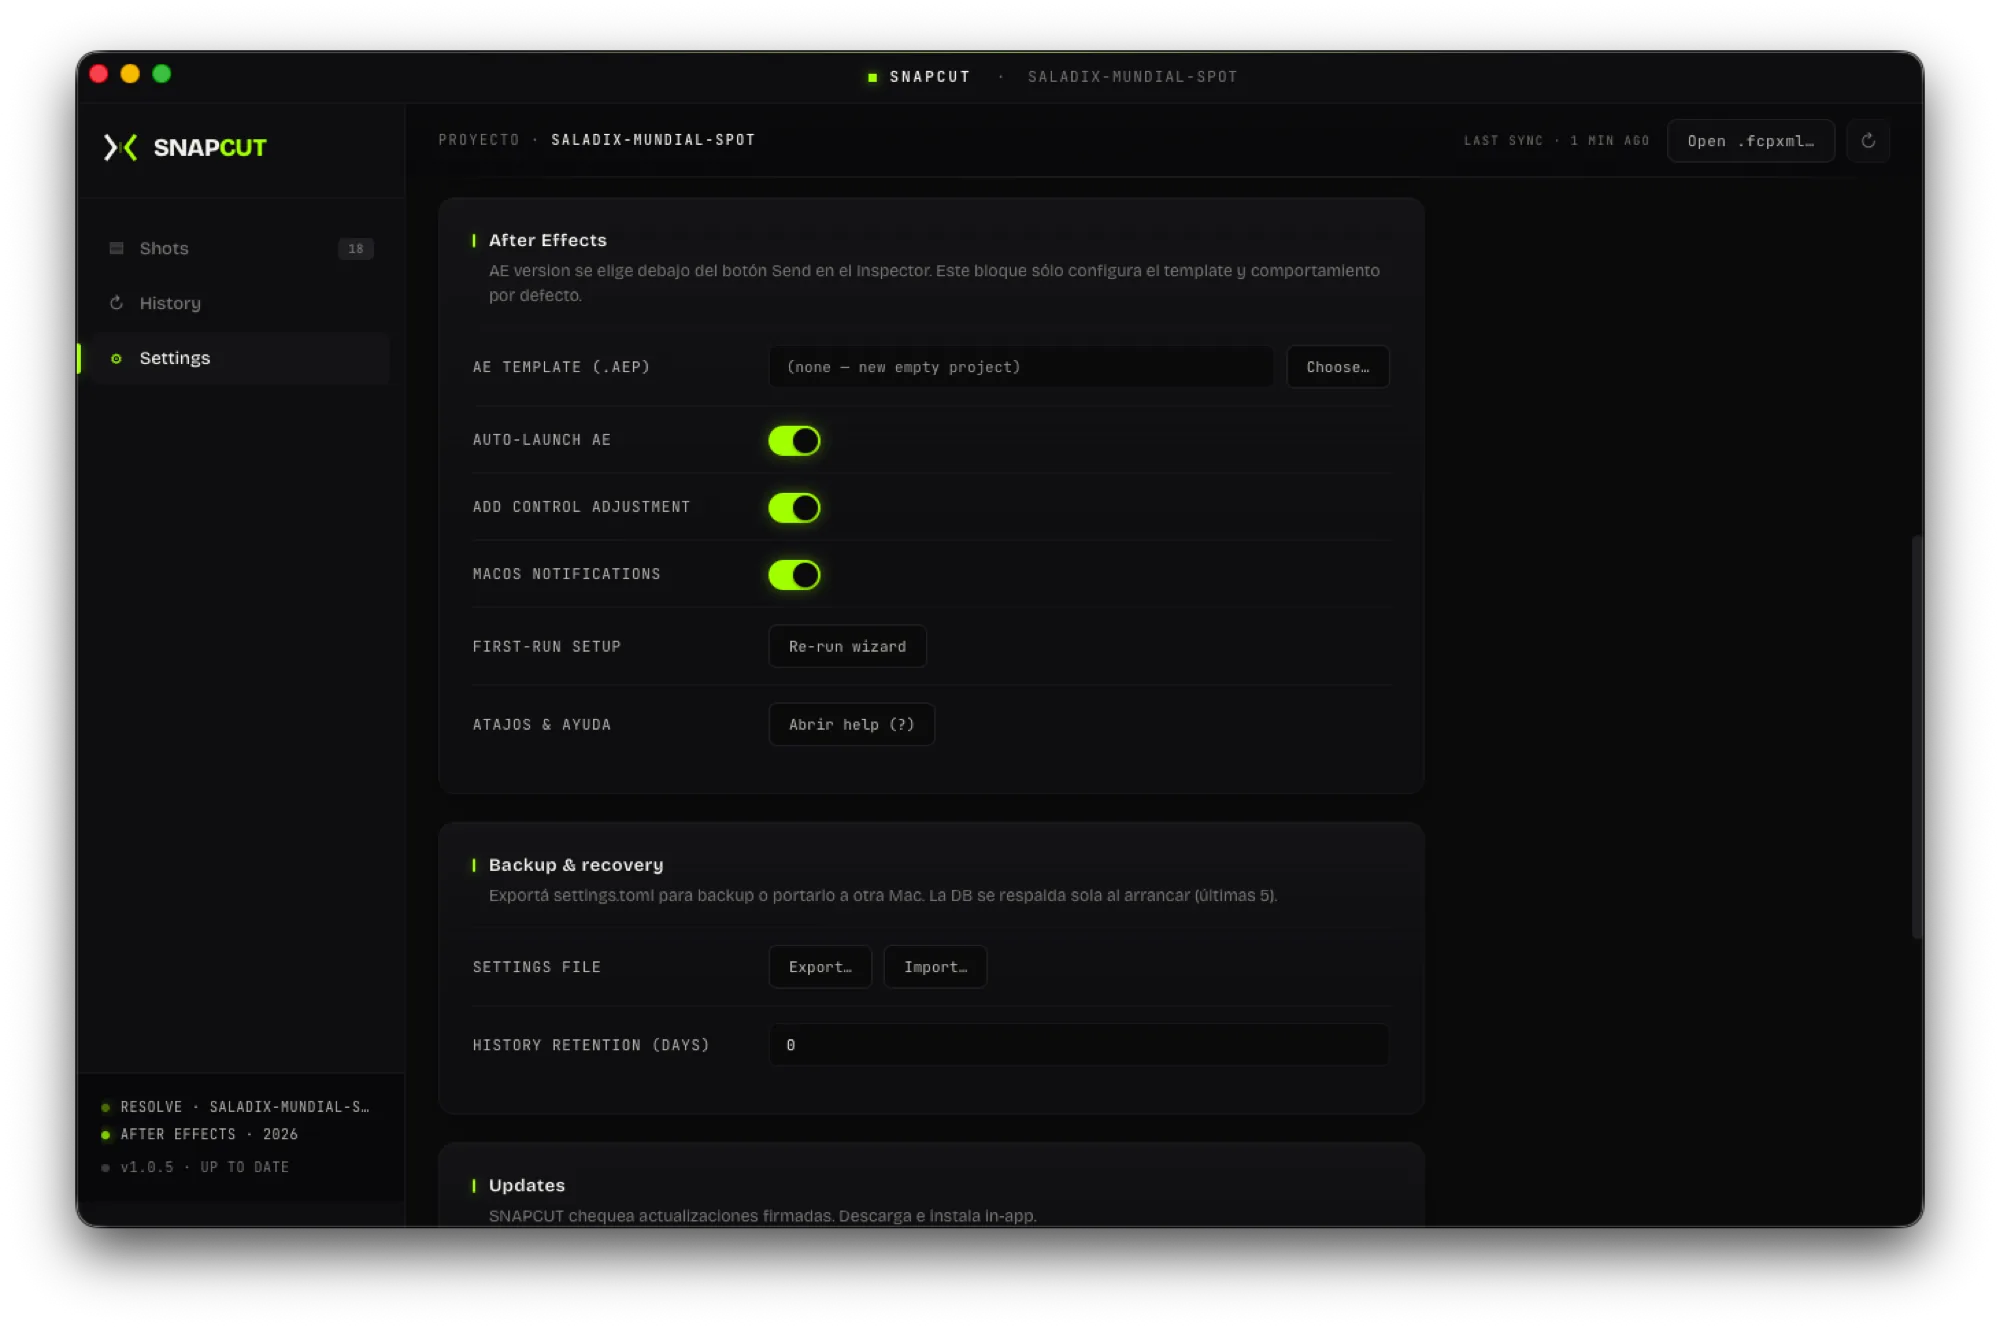Screen dimensions: 2000x1328
Task: Click SALADIX-MUNDIAL-SPOT in the title bar
Action: (x=1133, y=77)
